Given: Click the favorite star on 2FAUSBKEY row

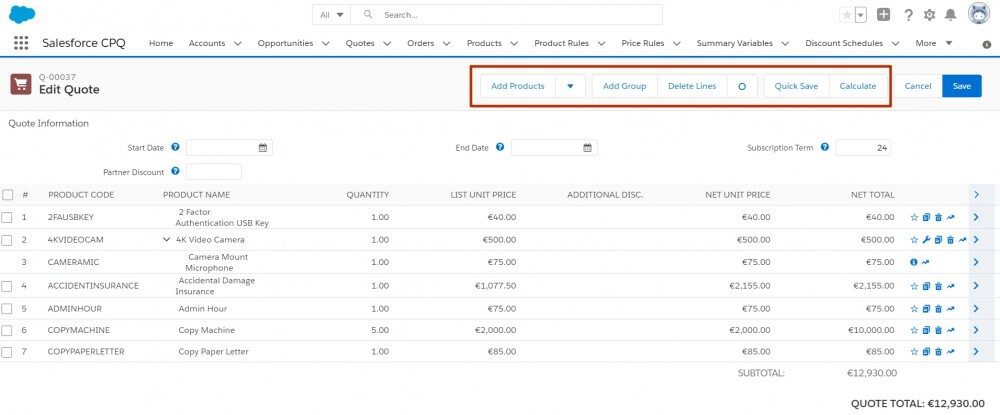Looking at the screenshot, I should [914, 217].
